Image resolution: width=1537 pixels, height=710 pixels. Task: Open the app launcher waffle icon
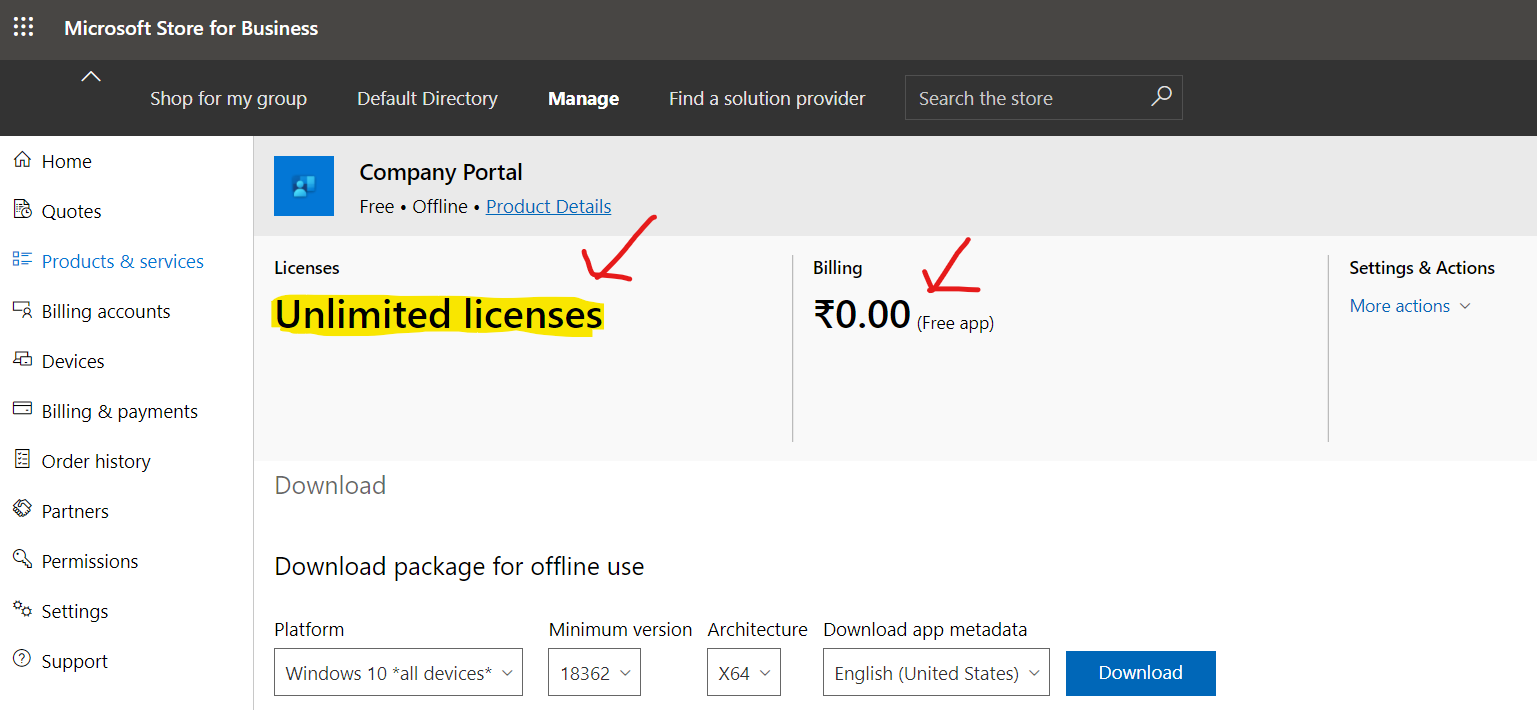(x=23, y=27)
